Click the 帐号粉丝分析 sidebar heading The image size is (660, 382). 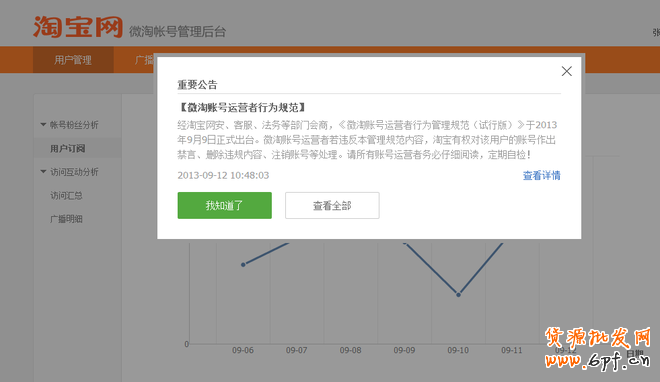coord(74,125)
